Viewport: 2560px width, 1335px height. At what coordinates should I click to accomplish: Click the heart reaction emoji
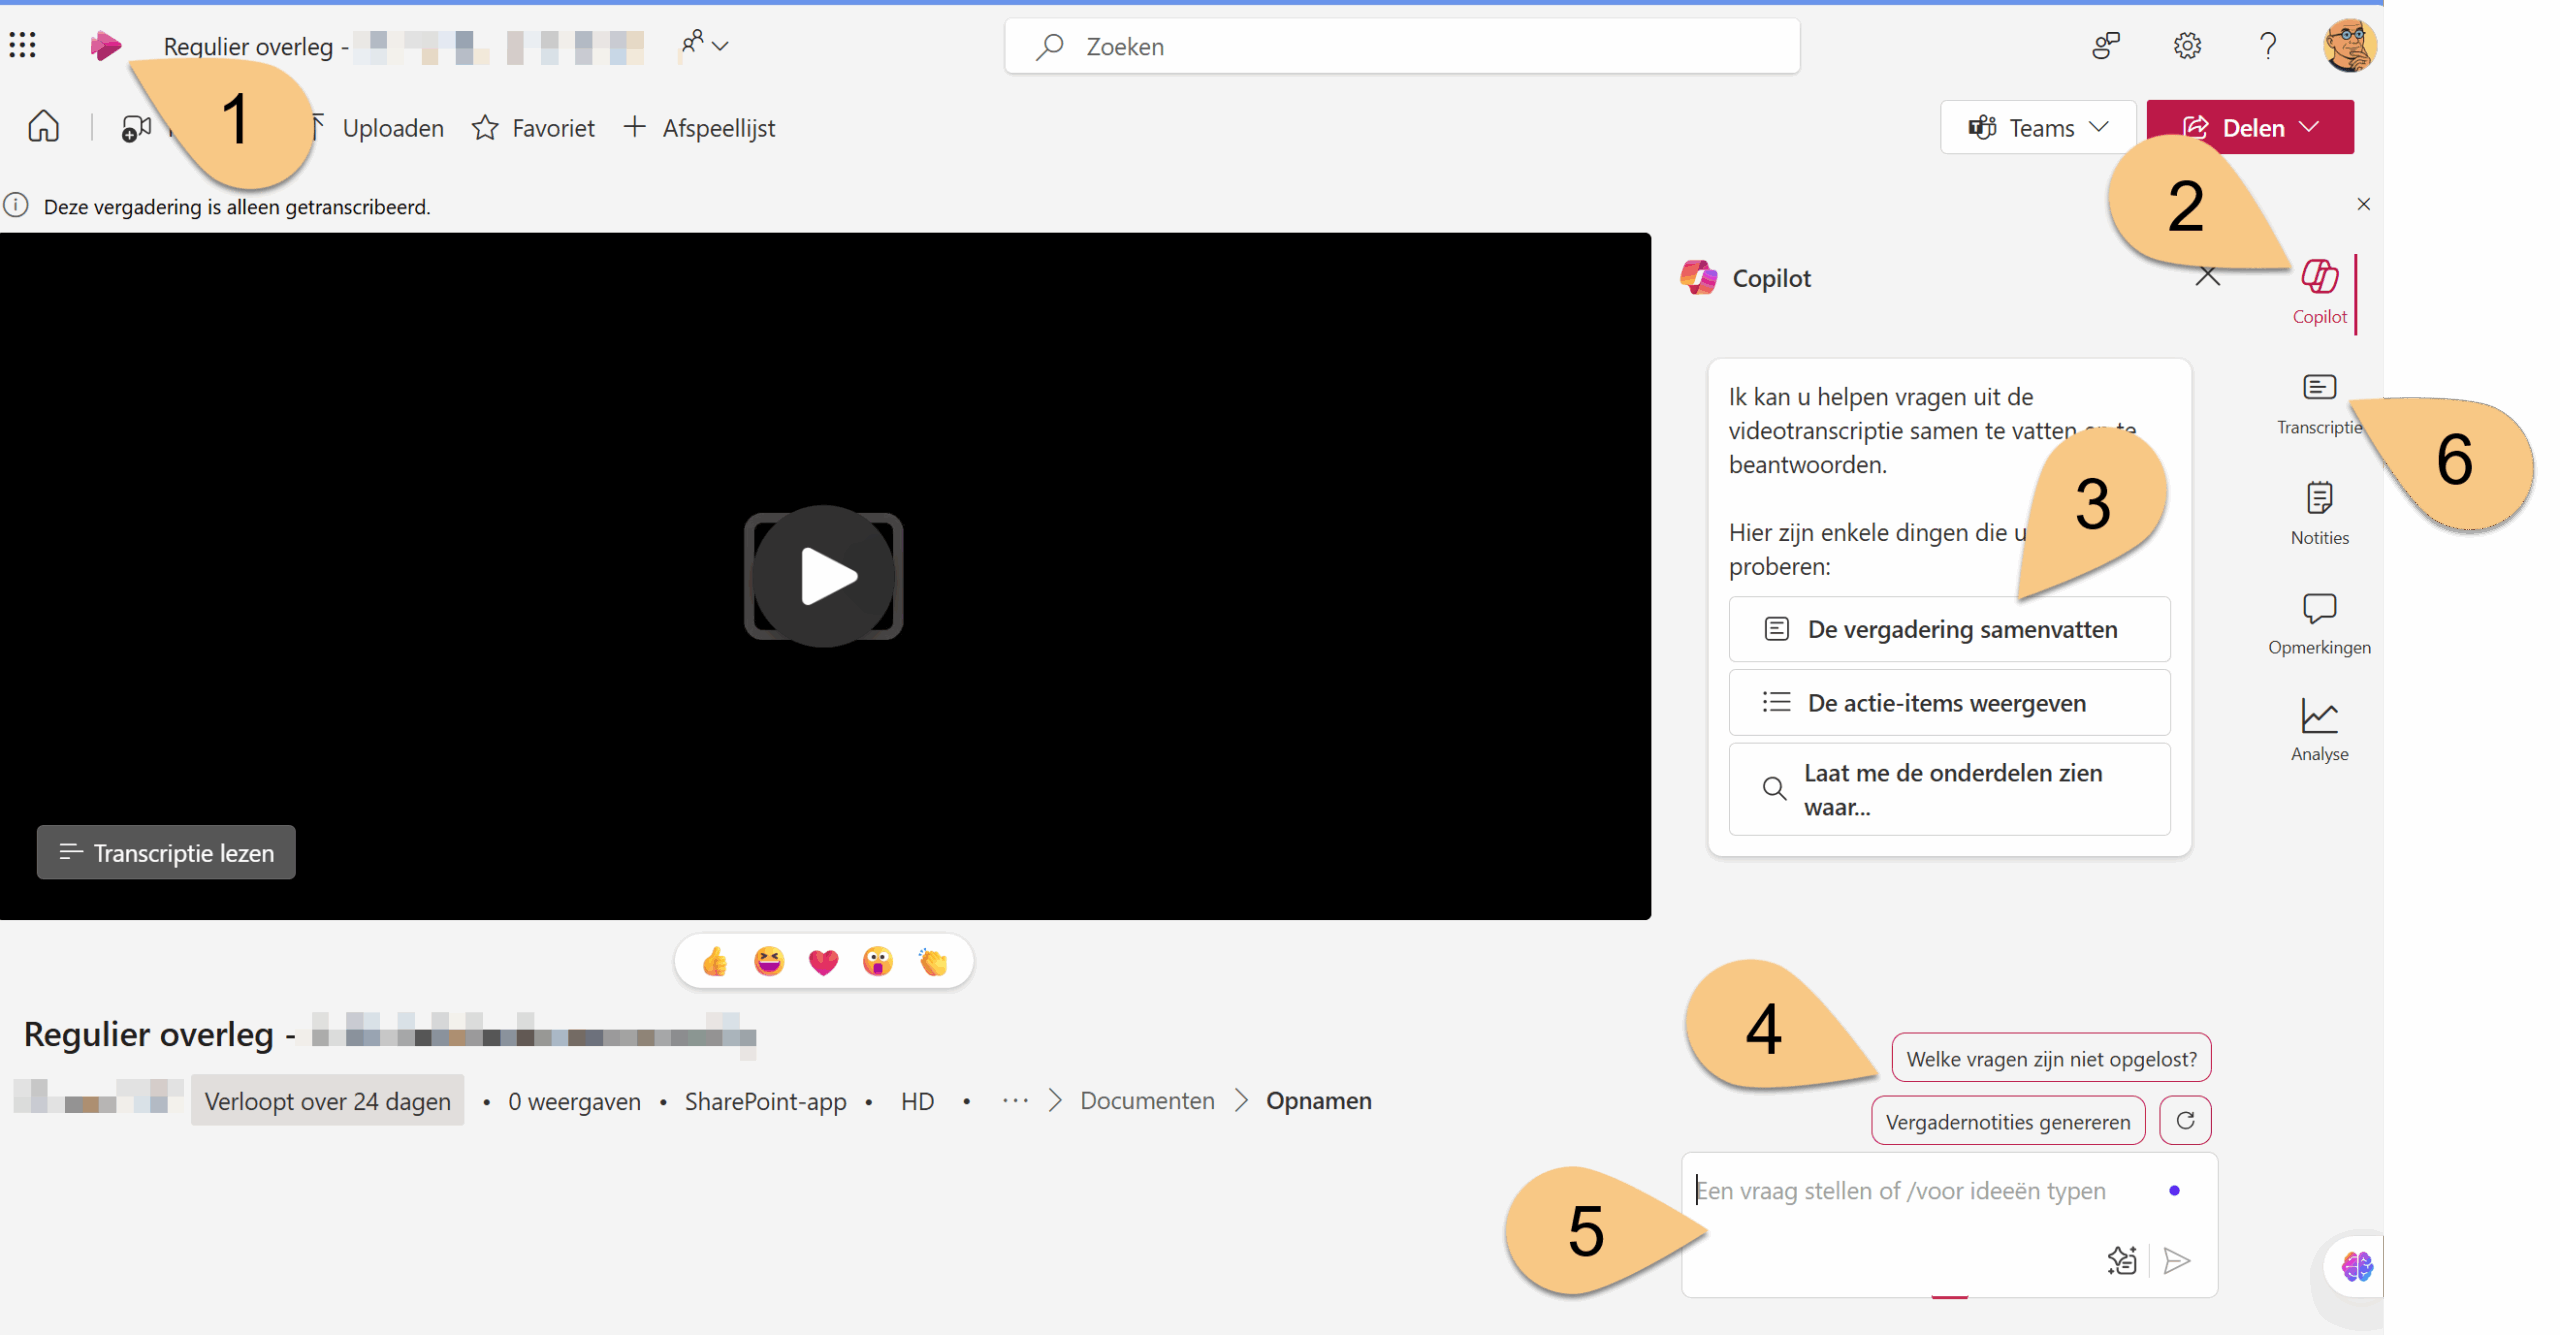tap(823, 962)
